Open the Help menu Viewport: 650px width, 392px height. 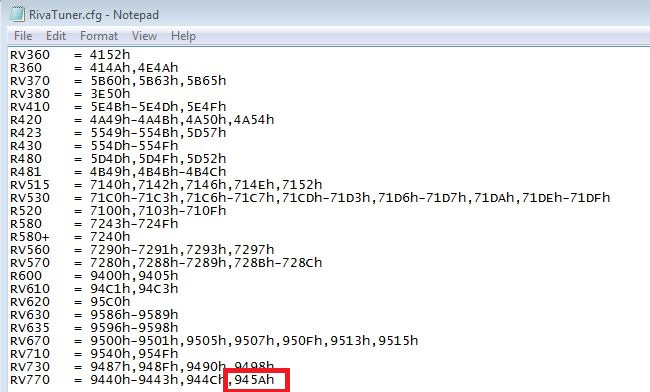click(x=183, y=36)
